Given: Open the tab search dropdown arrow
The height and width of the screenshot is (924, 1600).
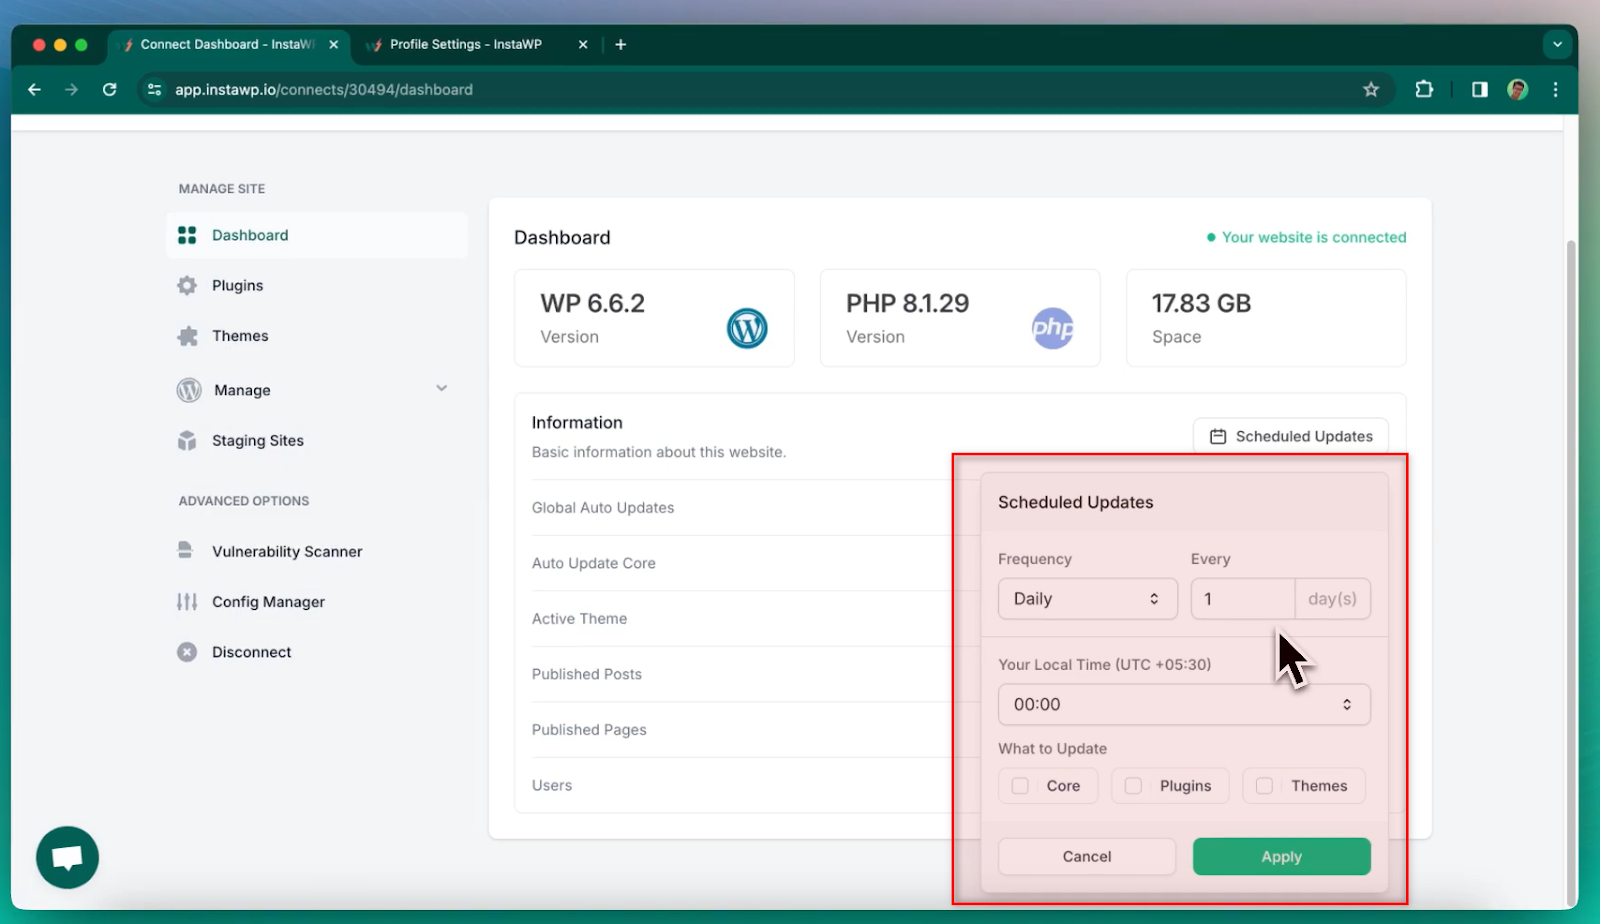Looking at the screenshot, I should click(1557, 45).
